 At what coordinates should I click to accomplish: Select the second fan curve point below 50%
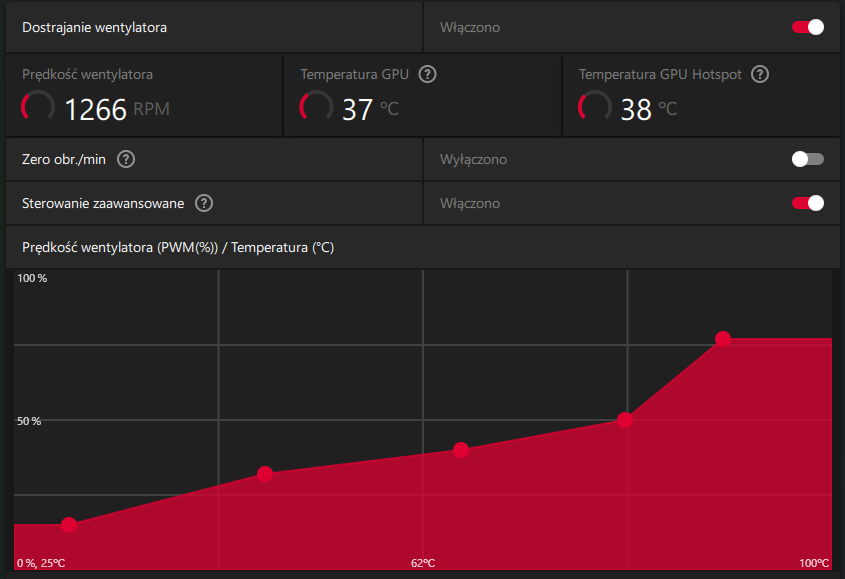(x=265, y=474)
